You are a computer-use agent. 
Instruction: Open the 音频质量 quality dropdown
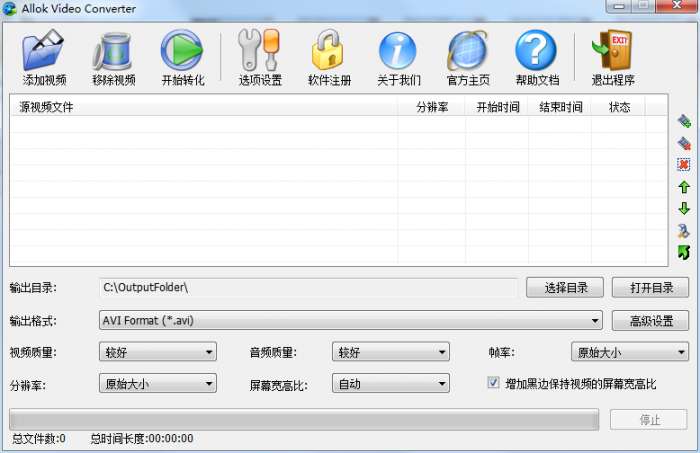[391, 352]
